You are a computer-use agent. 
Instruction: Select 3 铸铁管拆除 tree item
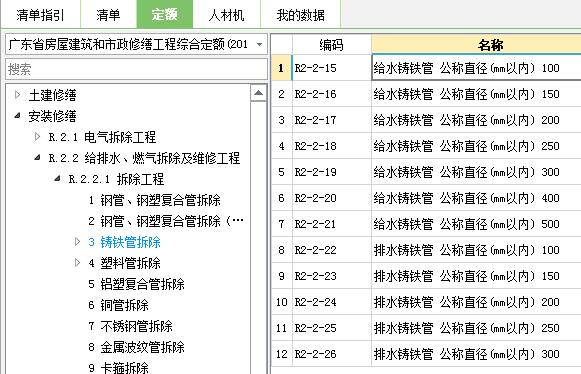point(124,242)
